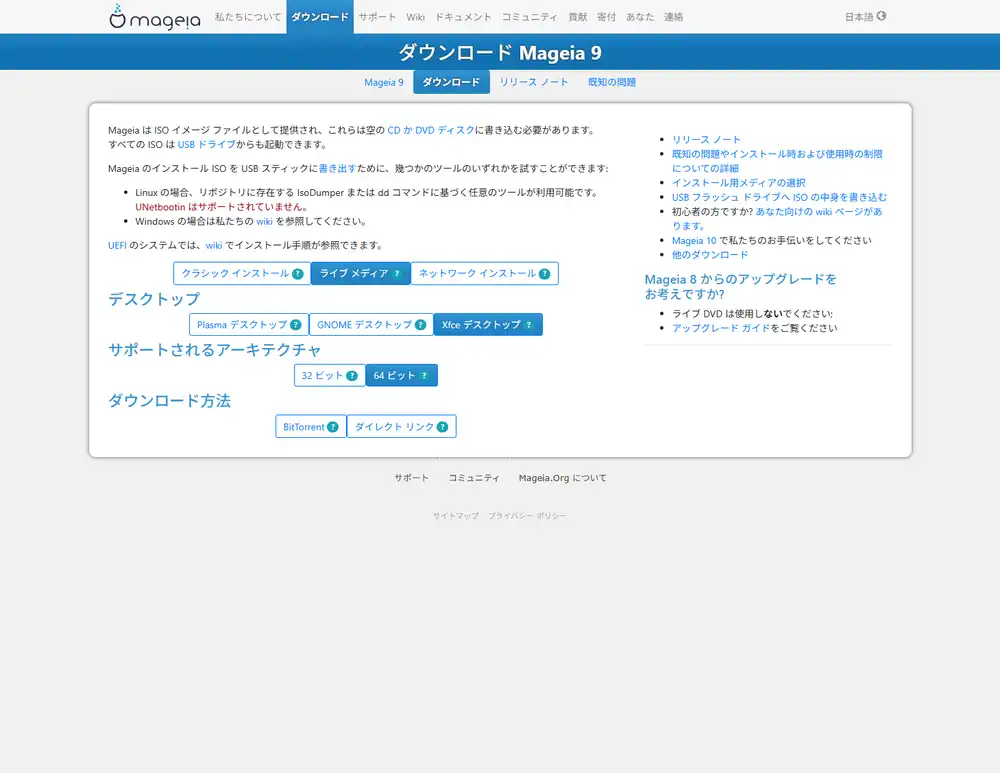Select 32 ビット architecture
The image size is (1000, 773).
[x=330, y=376]
